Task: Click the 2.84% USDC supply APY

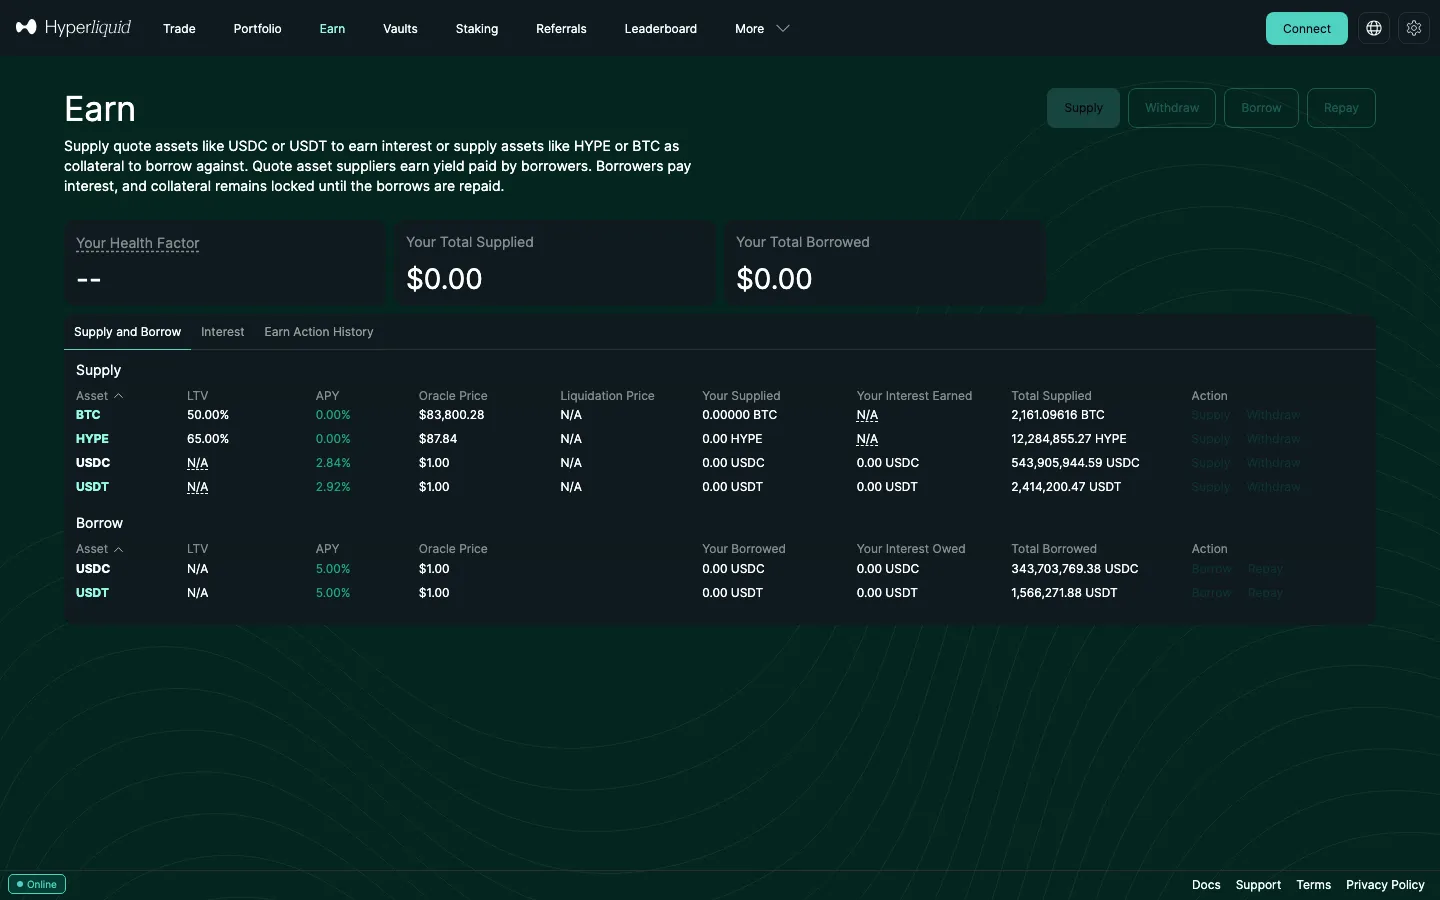Action: pyautogui.click(x=333, y=463)
